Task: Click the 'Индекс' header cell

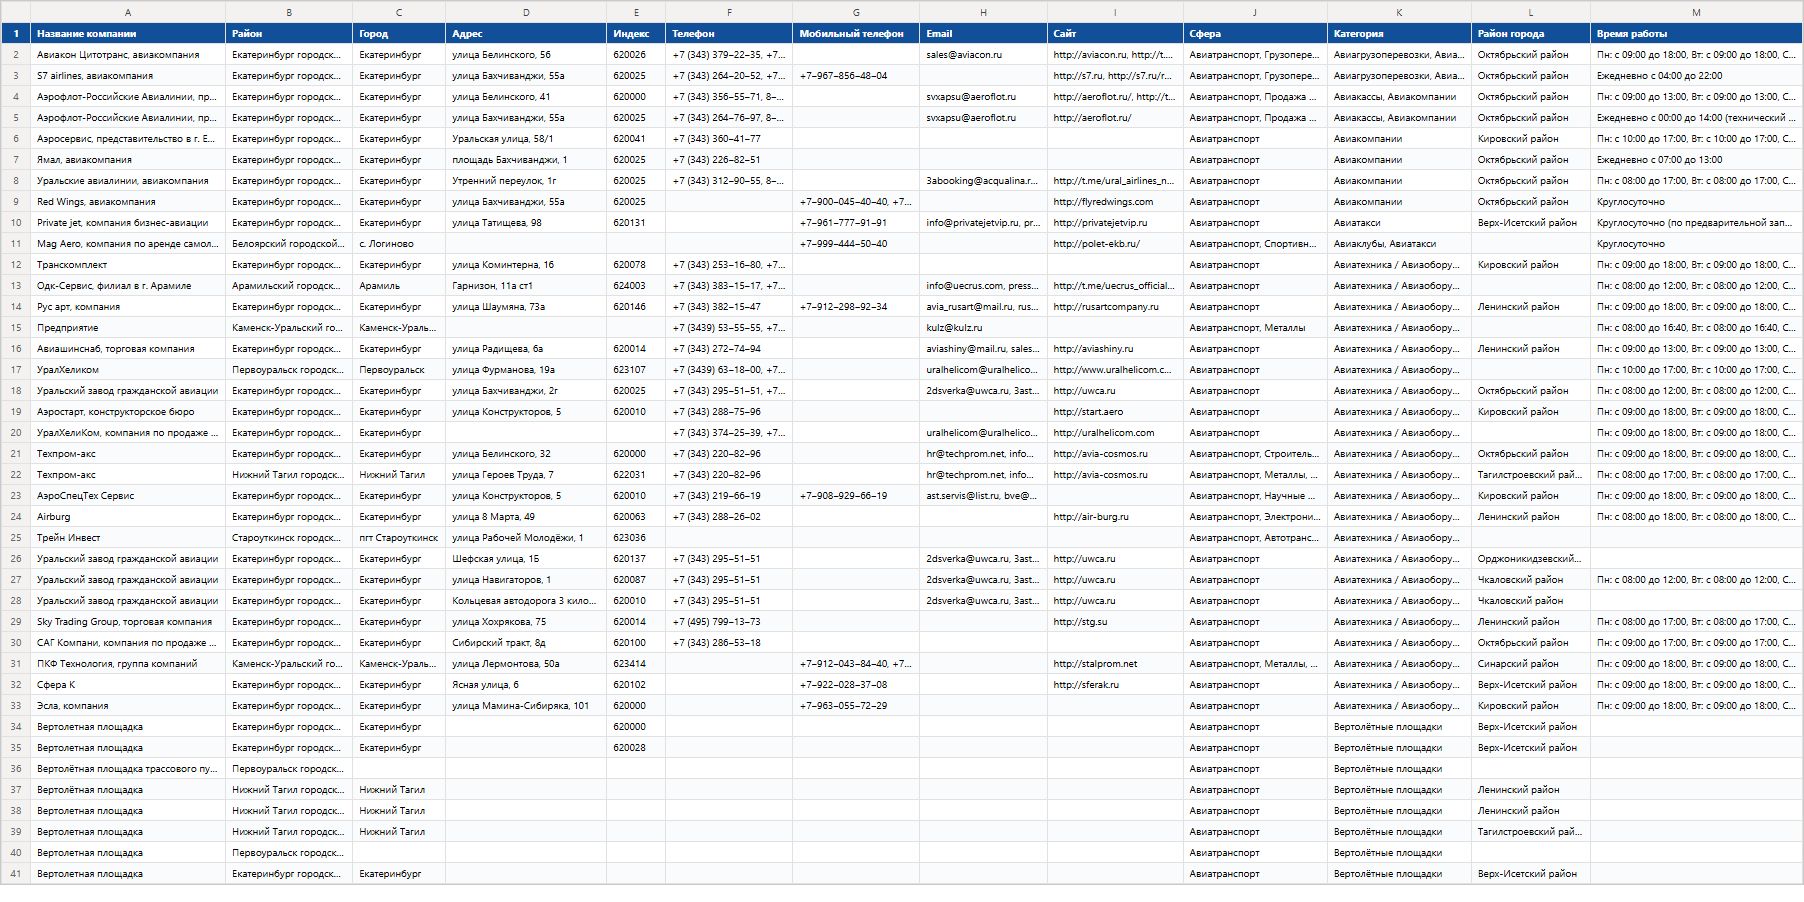Action: tap(636, 34)
